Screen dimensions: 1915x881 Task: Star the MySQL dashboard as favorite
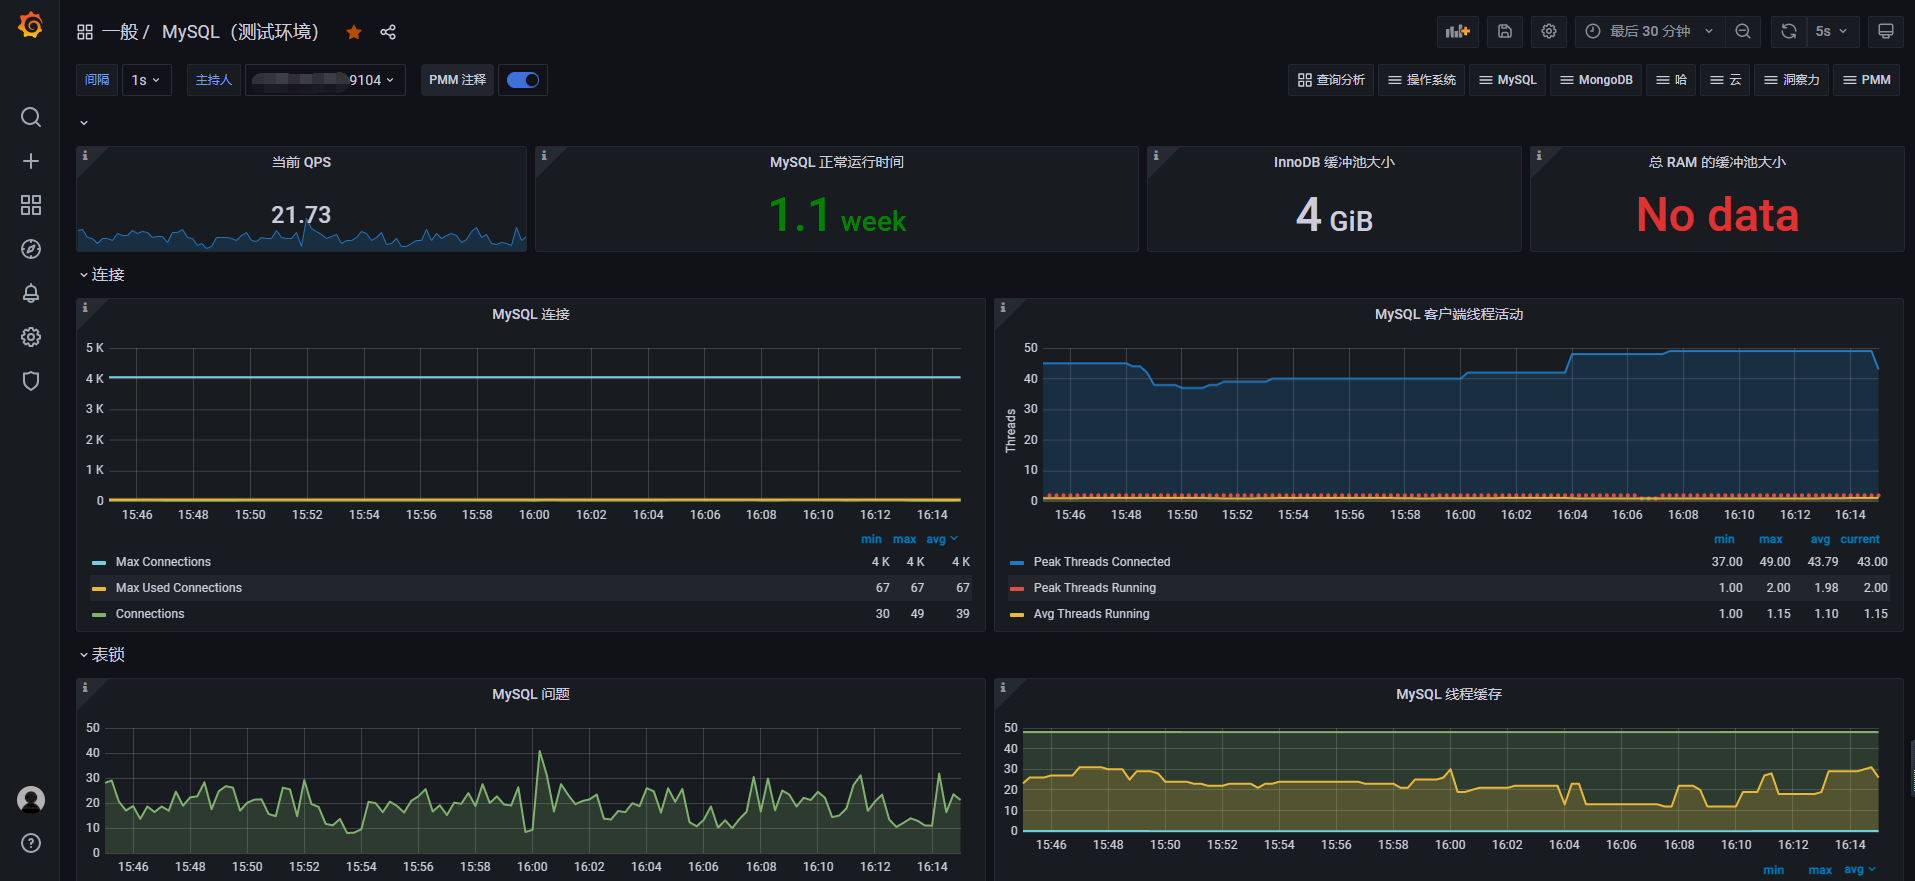coord(354,32)
